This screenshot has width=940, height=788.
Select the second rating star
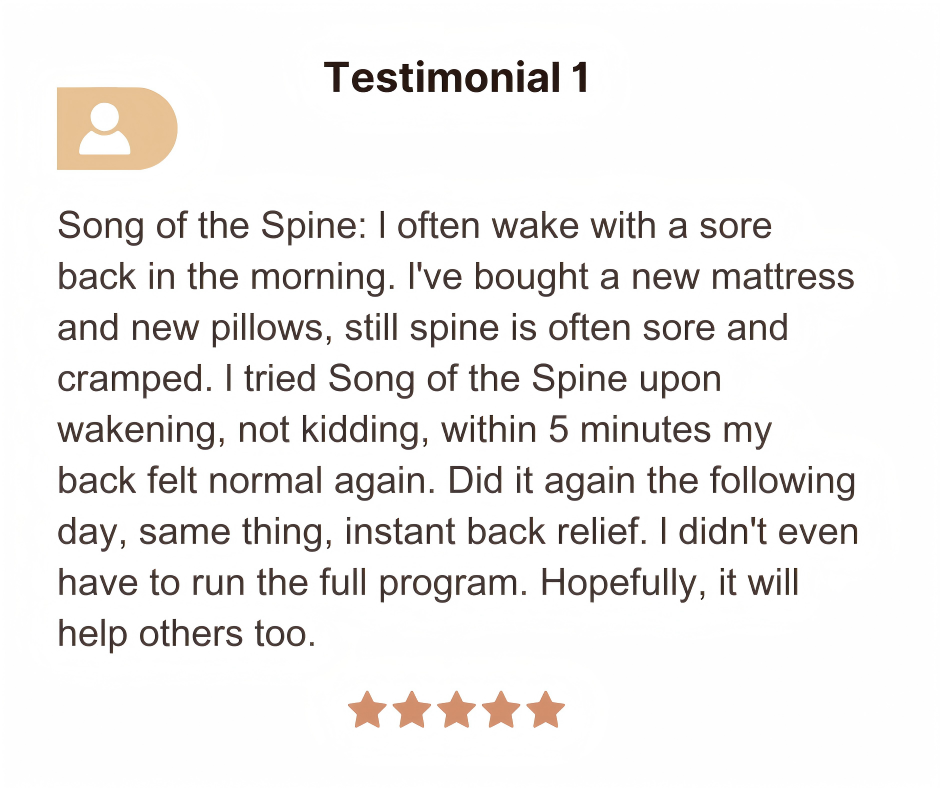coord(412,710)
